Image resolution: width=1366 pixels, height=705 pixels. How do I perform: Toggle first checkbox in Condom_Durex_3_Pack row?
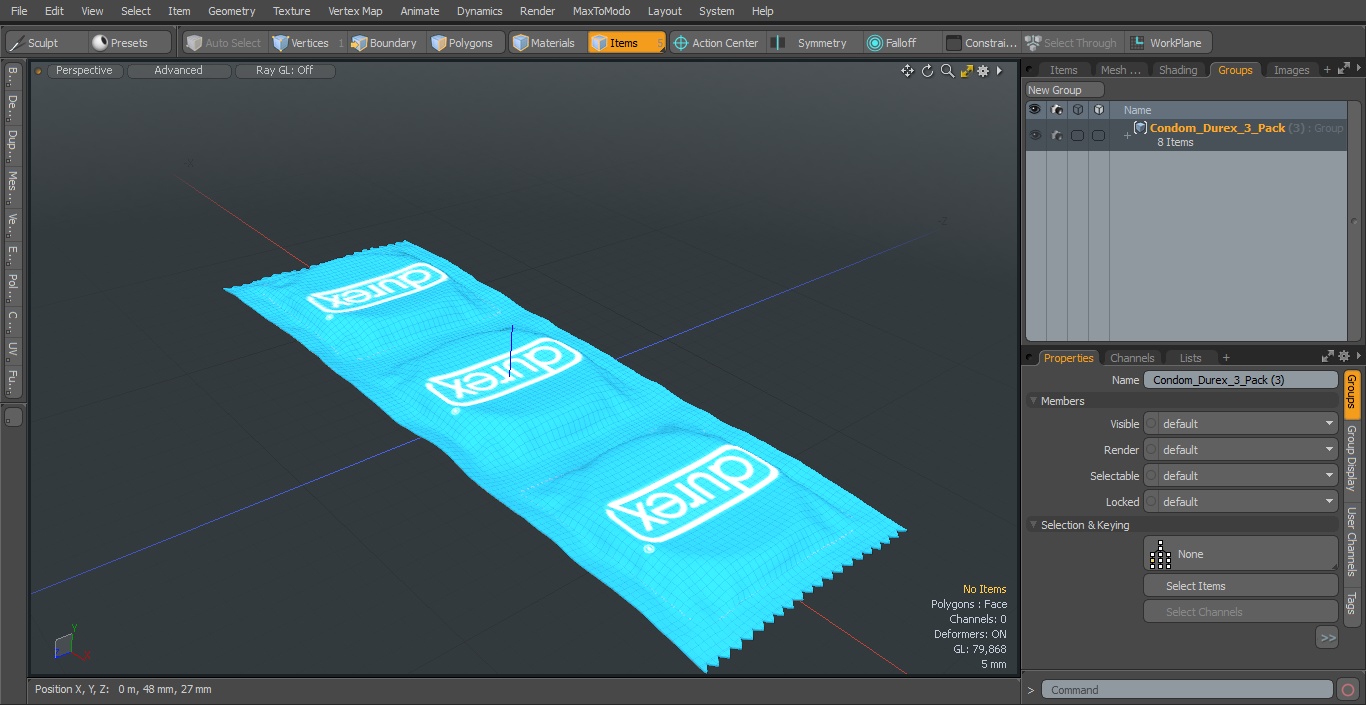[x=1077, y=135]
